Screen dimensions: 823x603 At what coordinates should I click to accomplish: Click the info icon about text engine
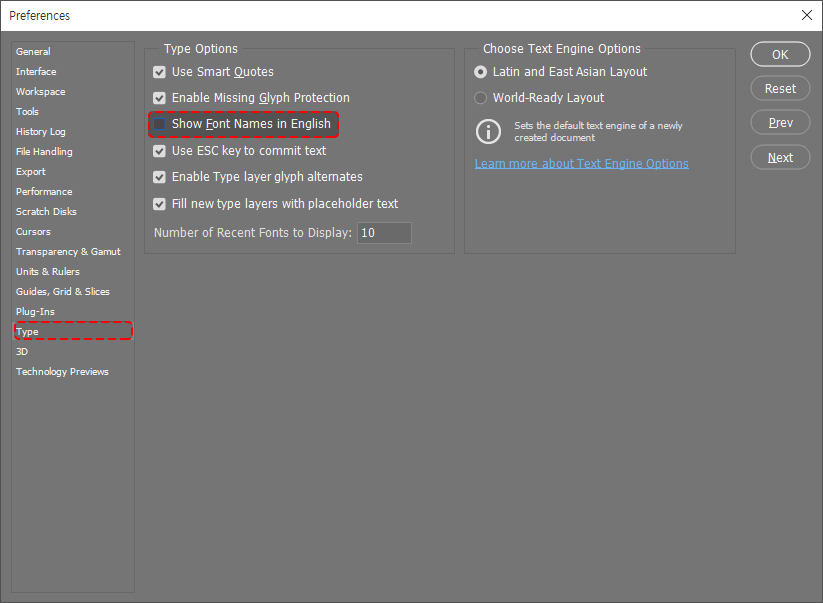click(x=489, y=131)
